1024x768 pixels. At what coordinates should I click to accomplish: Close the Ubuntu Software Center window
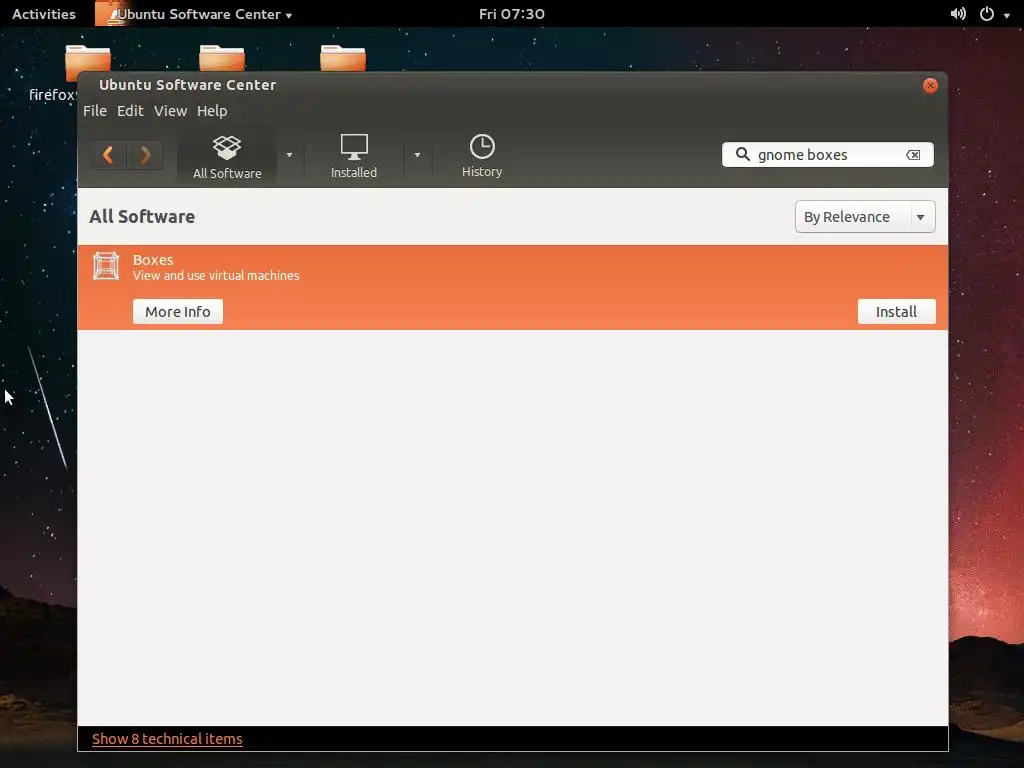pyautogui.click(x=930, y=86)
